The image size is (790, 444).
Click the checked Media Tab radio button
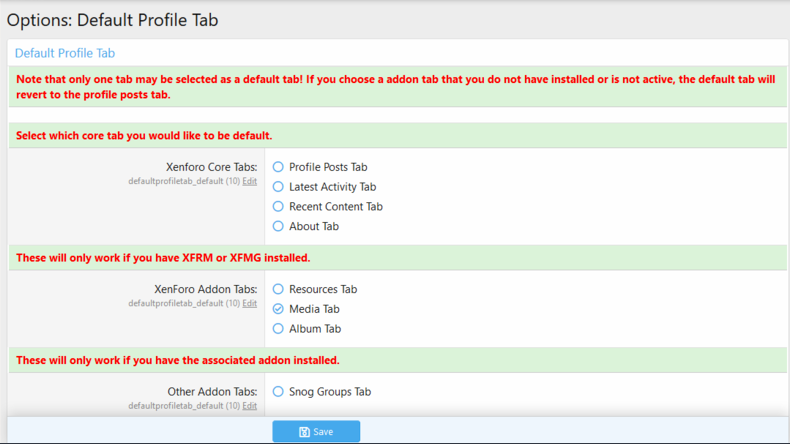[x=278, y=309]
